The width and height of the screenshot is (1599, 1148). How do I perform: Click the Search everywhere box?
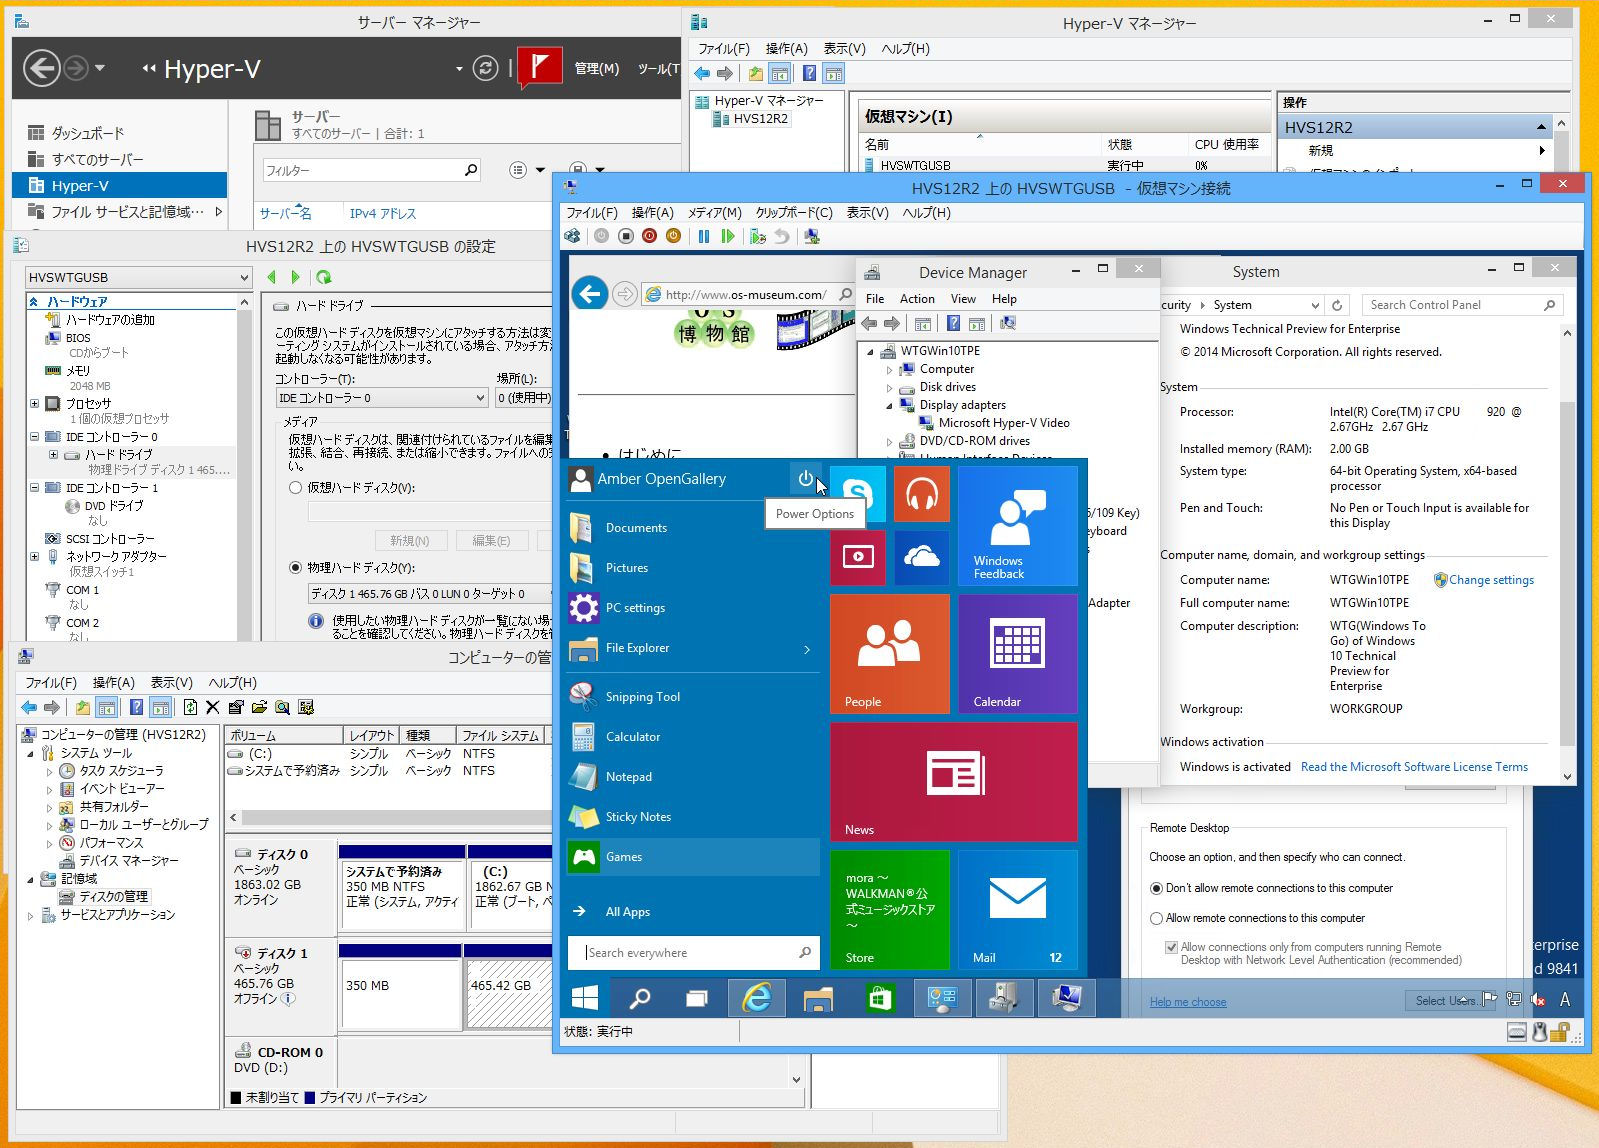coord(694,953)
